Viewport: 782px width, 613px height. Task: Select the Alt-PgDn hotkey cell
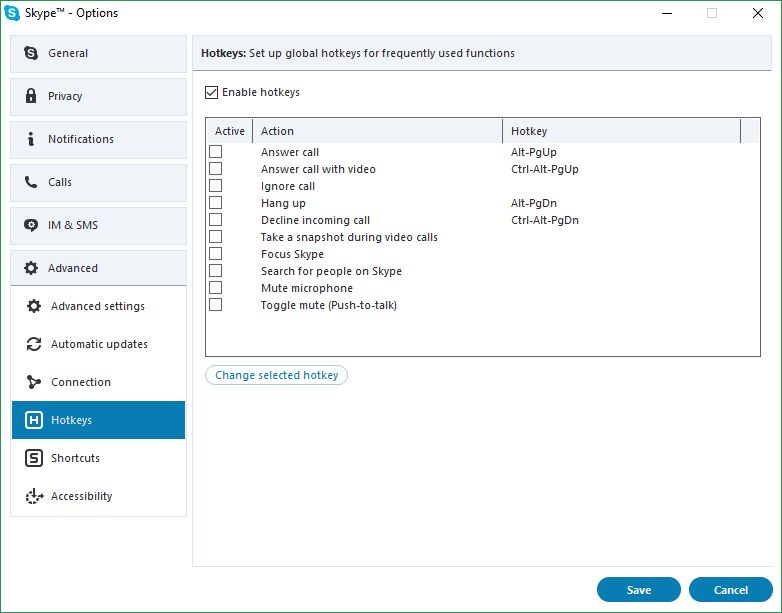coord(534,203)
